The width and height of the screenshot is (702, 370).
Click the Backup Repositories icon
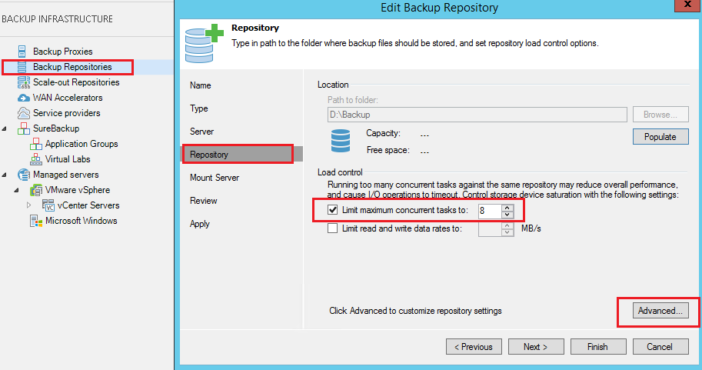click(x=22, y=67)
